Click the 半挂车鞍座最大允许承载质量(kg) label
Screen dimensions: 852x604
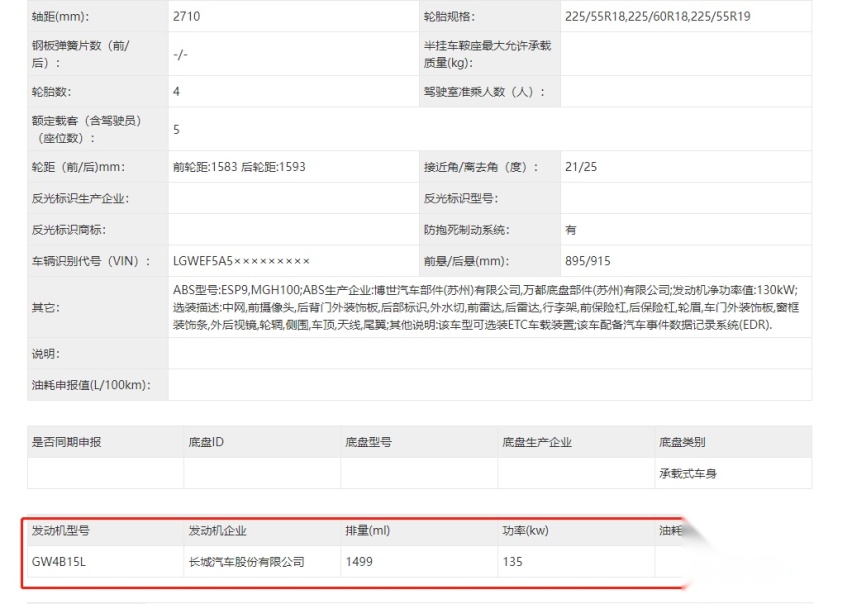click(x=487, y=54)
